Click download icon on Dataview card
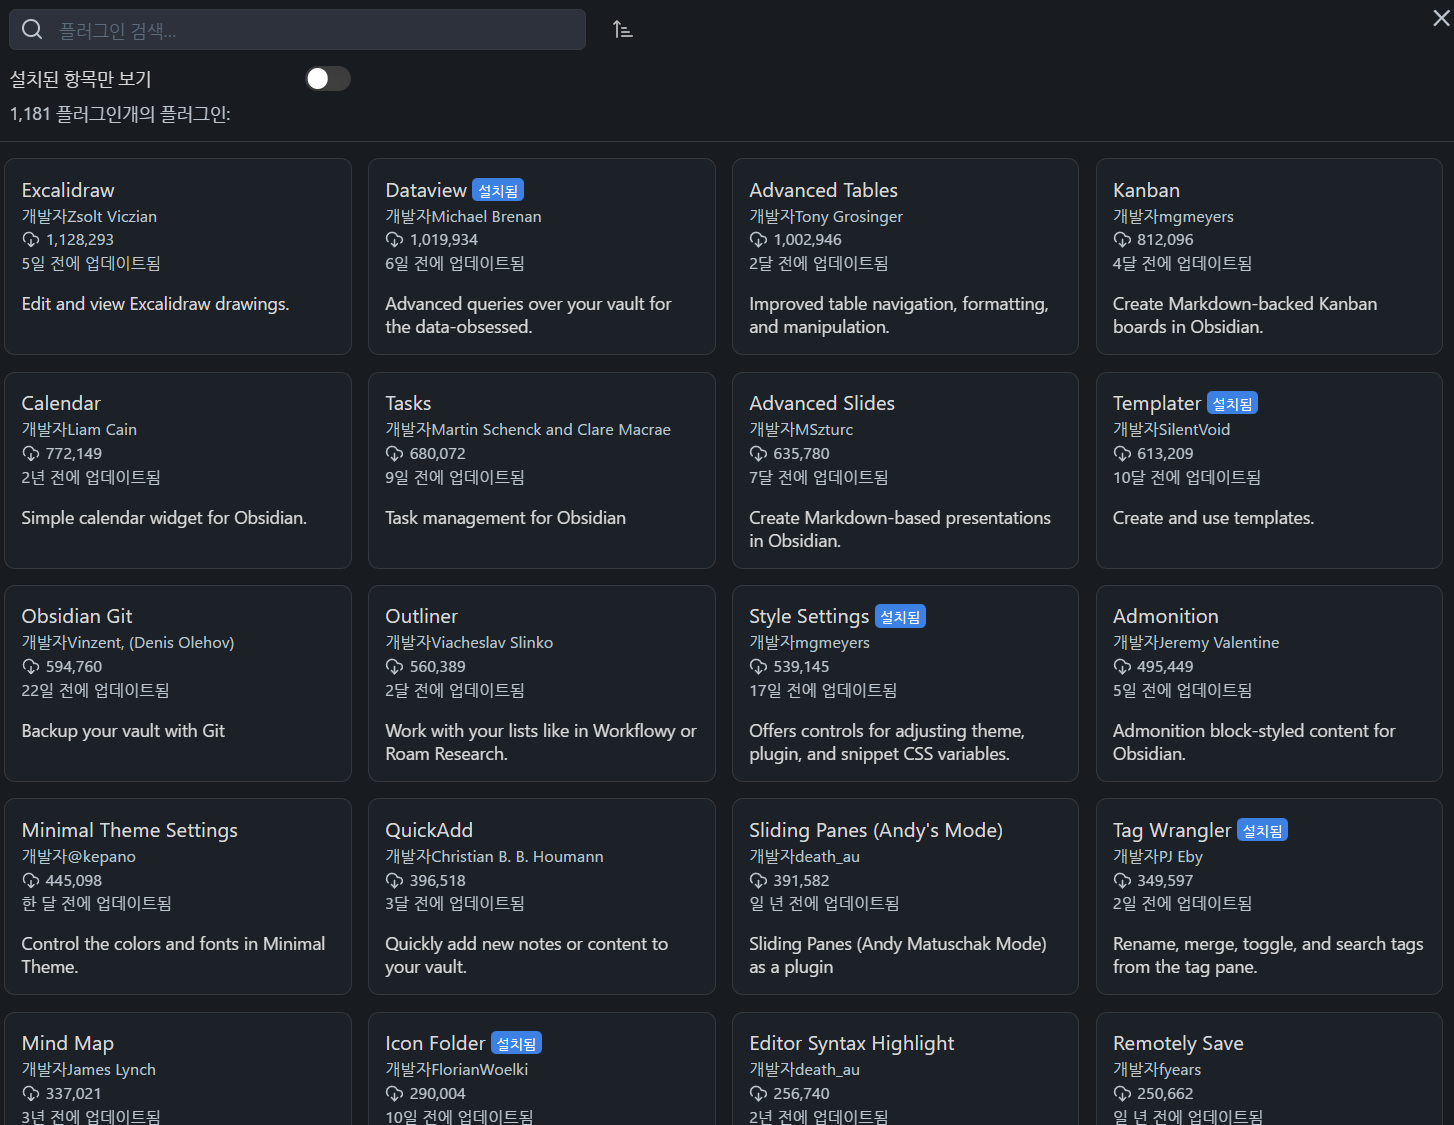The height and width of the screenshot is (1125, 1454). [395, 240]
